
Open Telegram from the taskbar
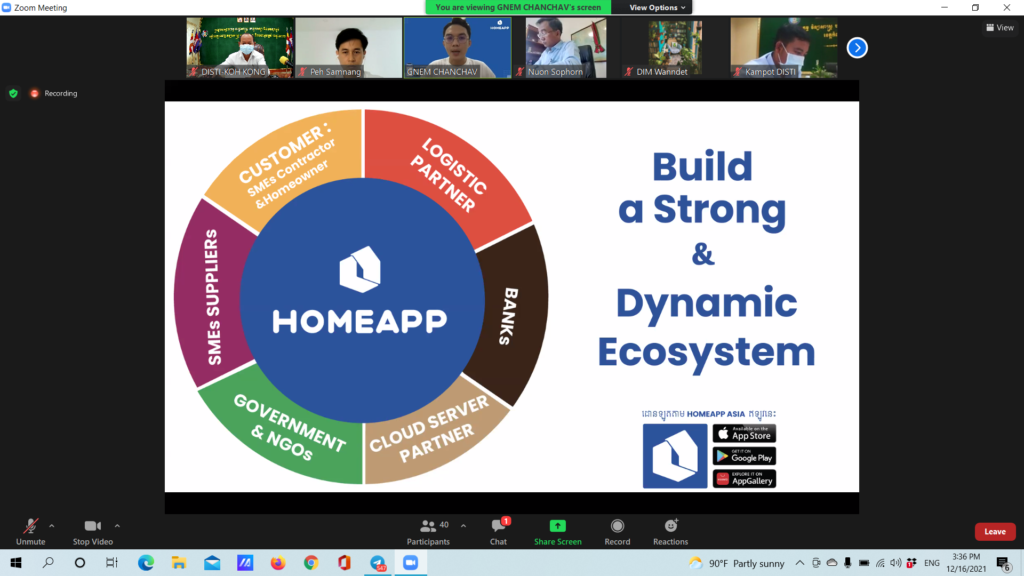[377, 563]
